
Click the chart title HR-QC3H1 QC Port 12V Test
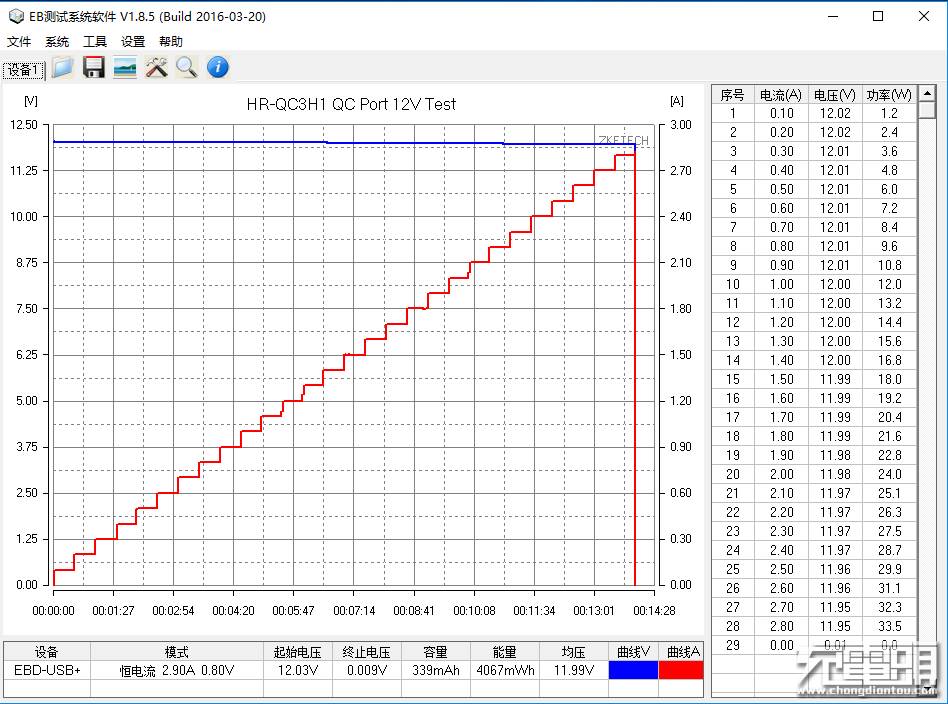351,104
